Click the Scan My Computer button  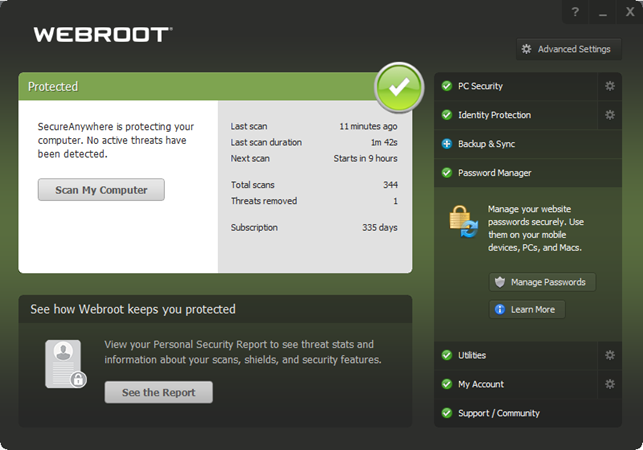[101, 190]
